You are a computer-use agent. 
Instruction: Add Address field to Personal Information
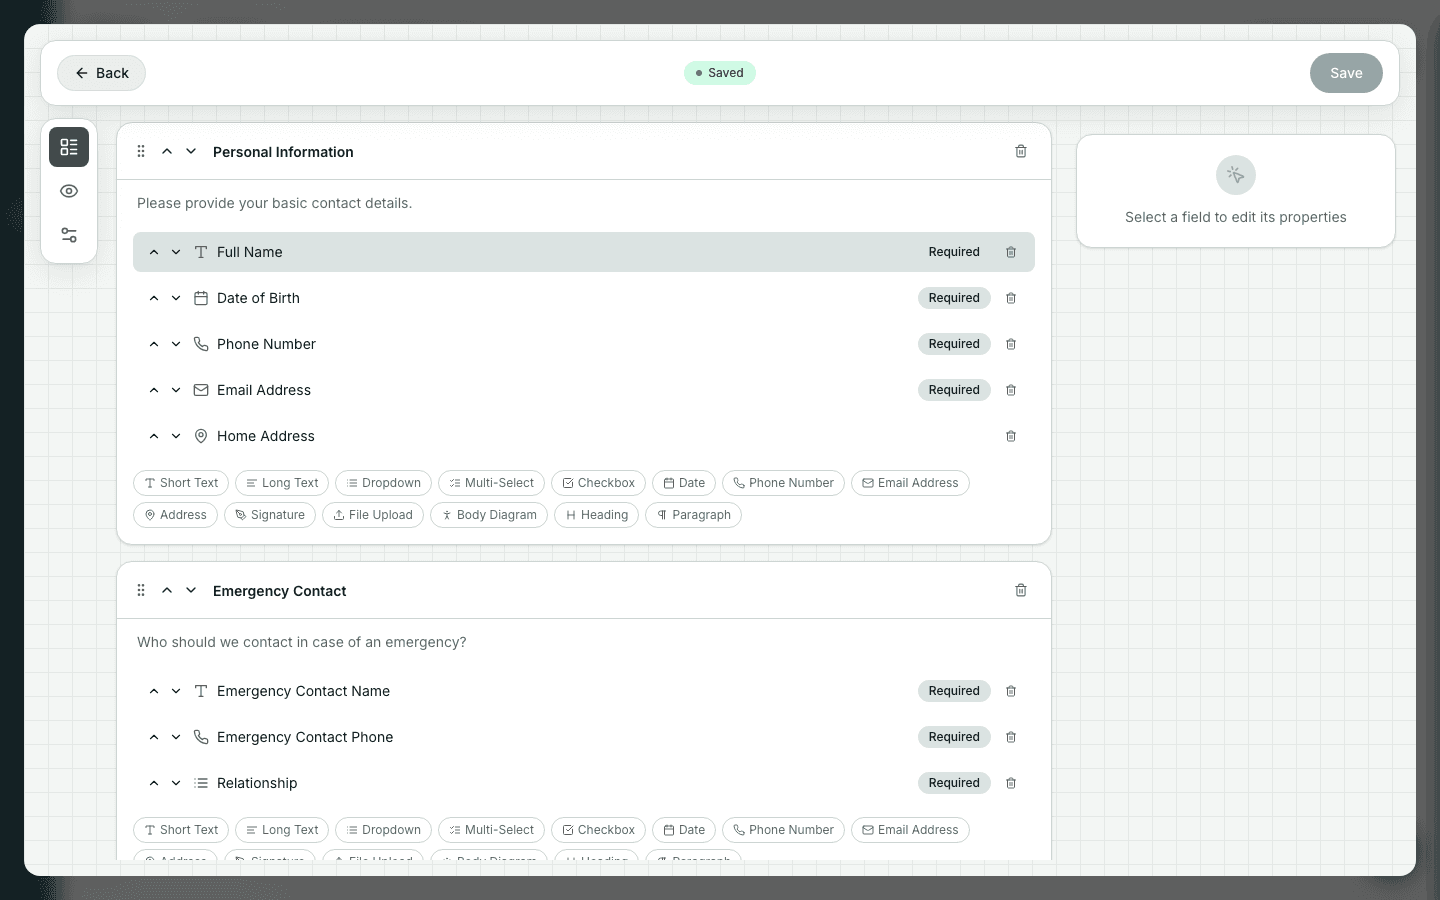pyautogui.click(x=175, y=515)
